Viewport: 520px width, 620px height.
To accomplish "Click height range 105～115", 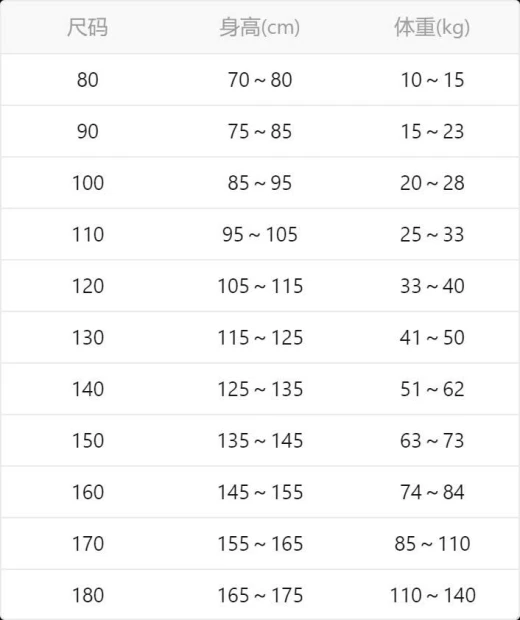I will (260, 286).
